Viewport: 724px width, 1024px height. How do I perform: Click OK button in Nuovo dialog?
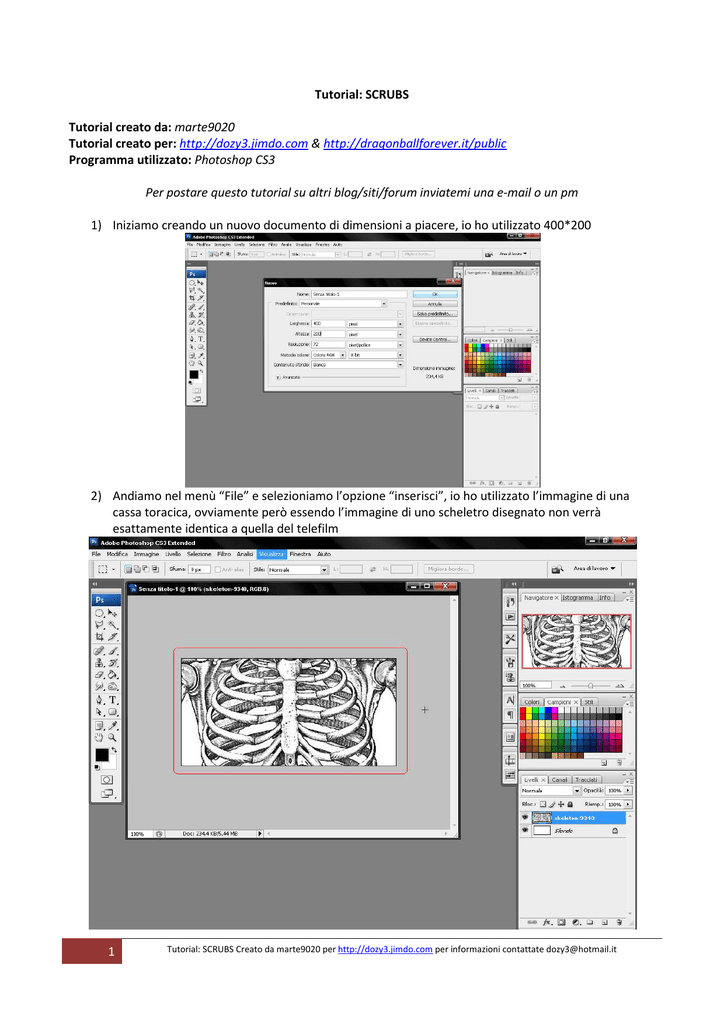click(x=435, y=294)
